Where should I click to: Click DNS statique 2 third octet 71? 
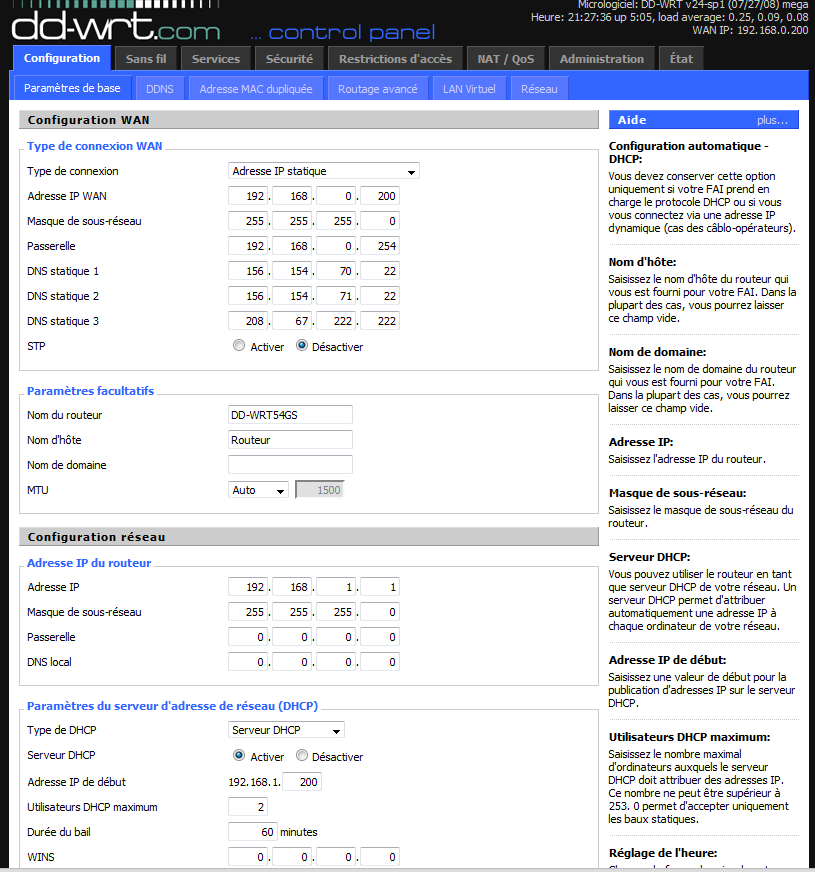[x=336, y=296]
